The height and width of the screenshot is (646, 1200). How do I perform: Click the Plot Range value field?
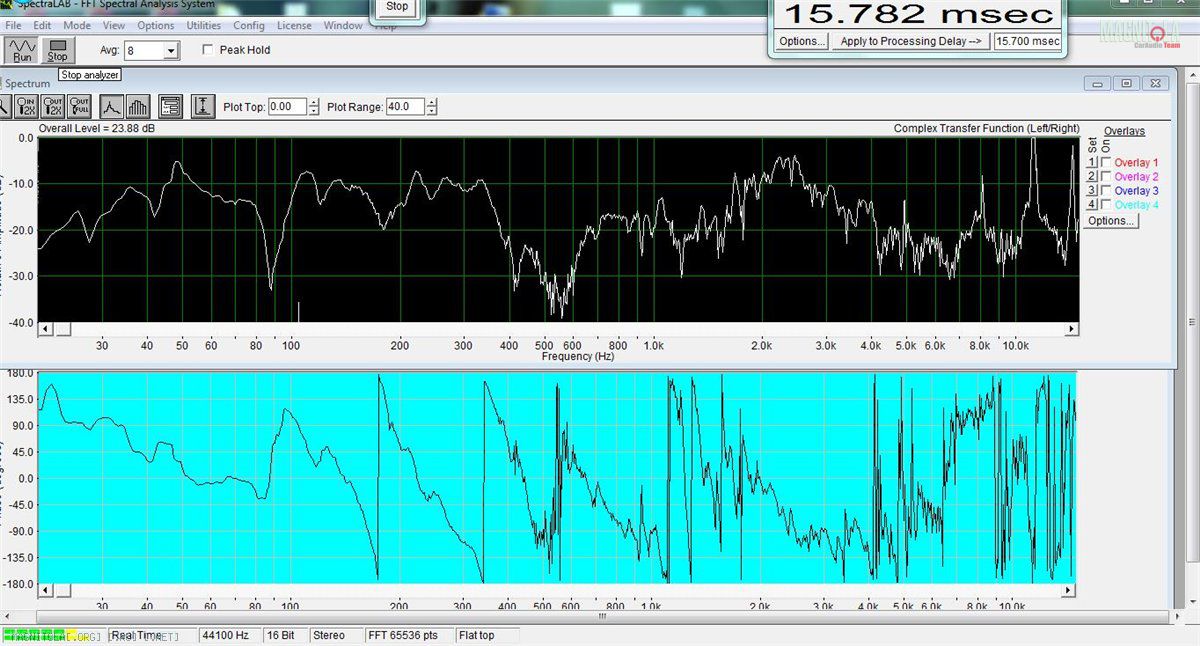coord(406,106)
